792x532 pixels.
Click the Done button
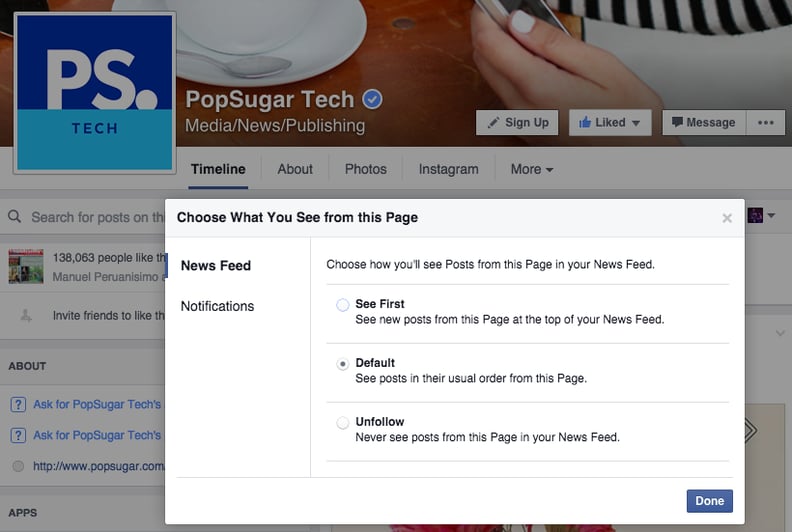(709, 501)
